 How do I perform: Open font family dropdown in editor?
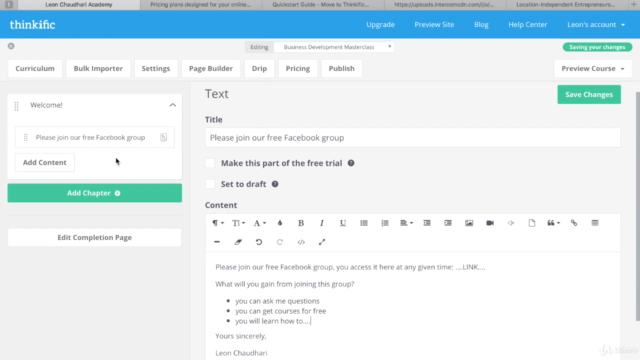click(x=260, y=223)
